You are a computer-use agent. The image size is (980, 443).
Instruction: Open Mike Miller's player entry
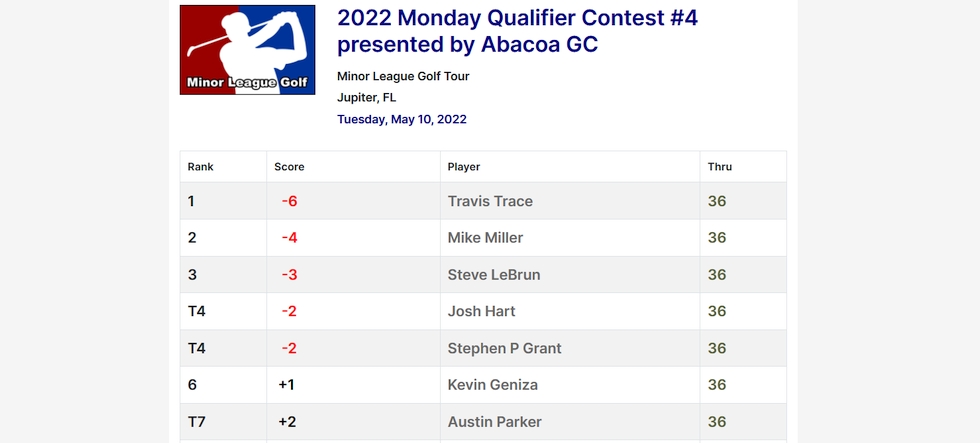point(485,238)
